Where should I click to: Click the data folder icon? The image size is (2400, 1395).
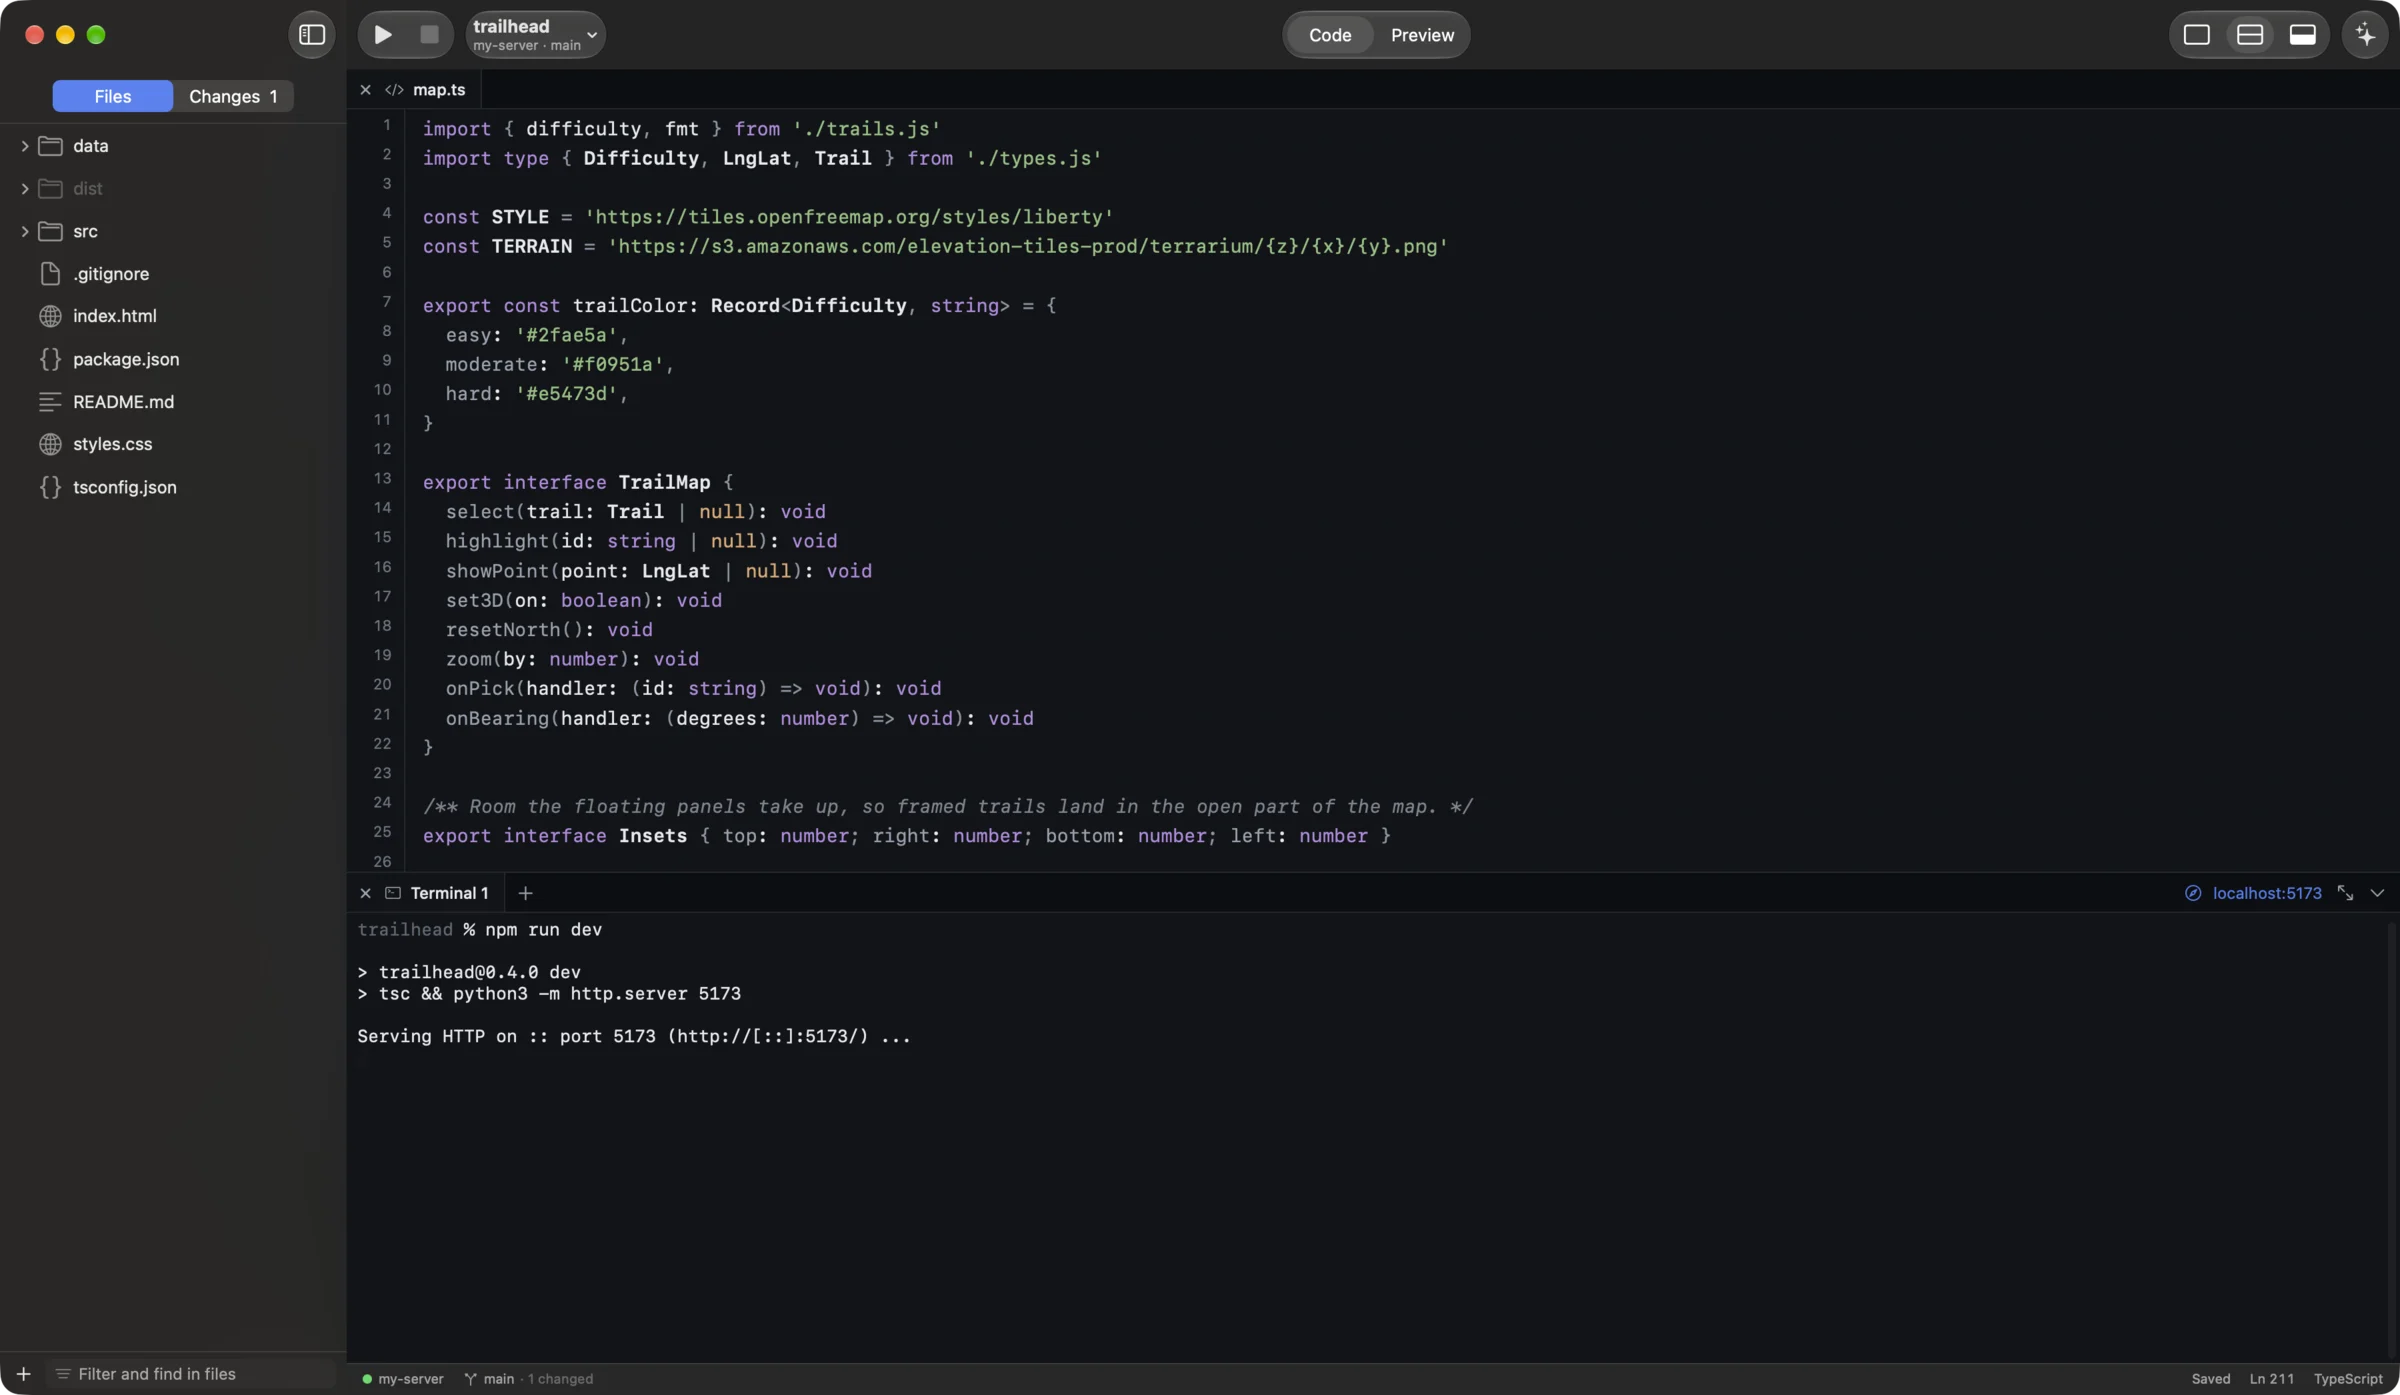click(x=50, y=146)
